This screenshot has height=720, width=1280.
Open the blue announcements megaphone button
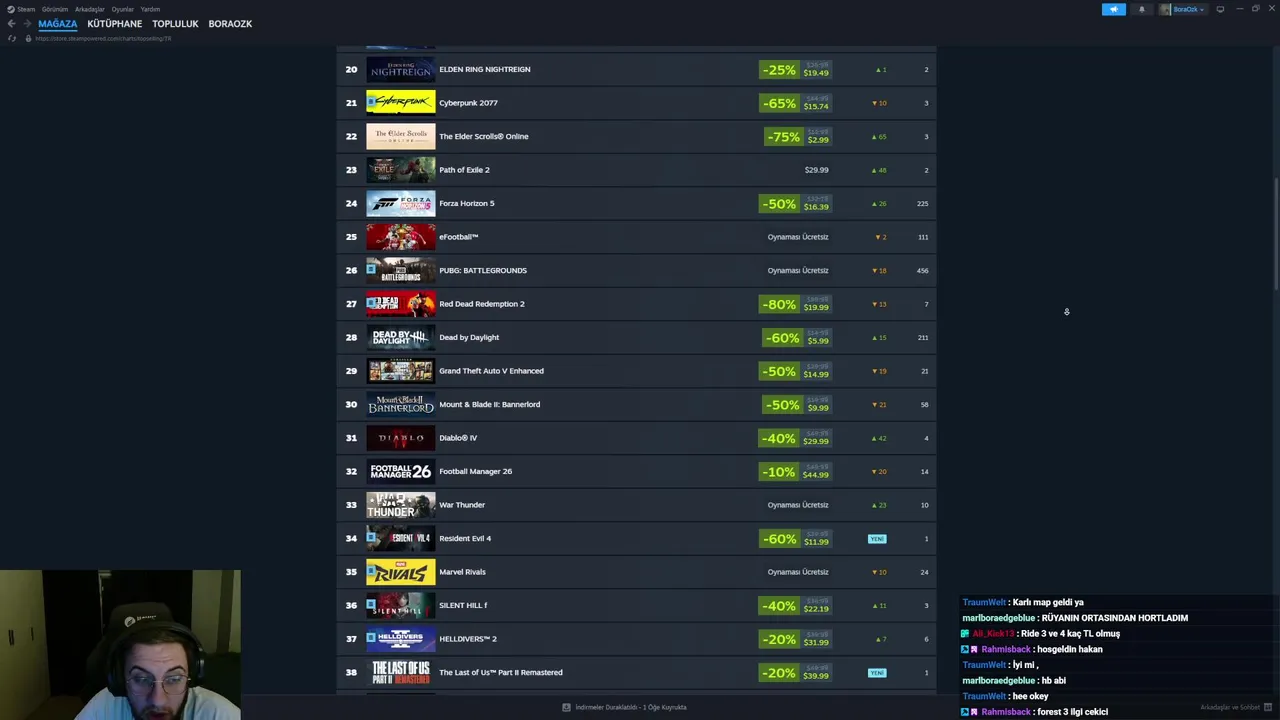point(1113,9)
